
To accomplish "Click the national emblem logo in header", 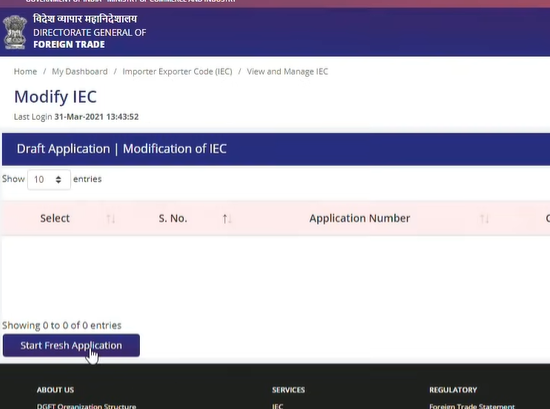I will pos(14,32).
